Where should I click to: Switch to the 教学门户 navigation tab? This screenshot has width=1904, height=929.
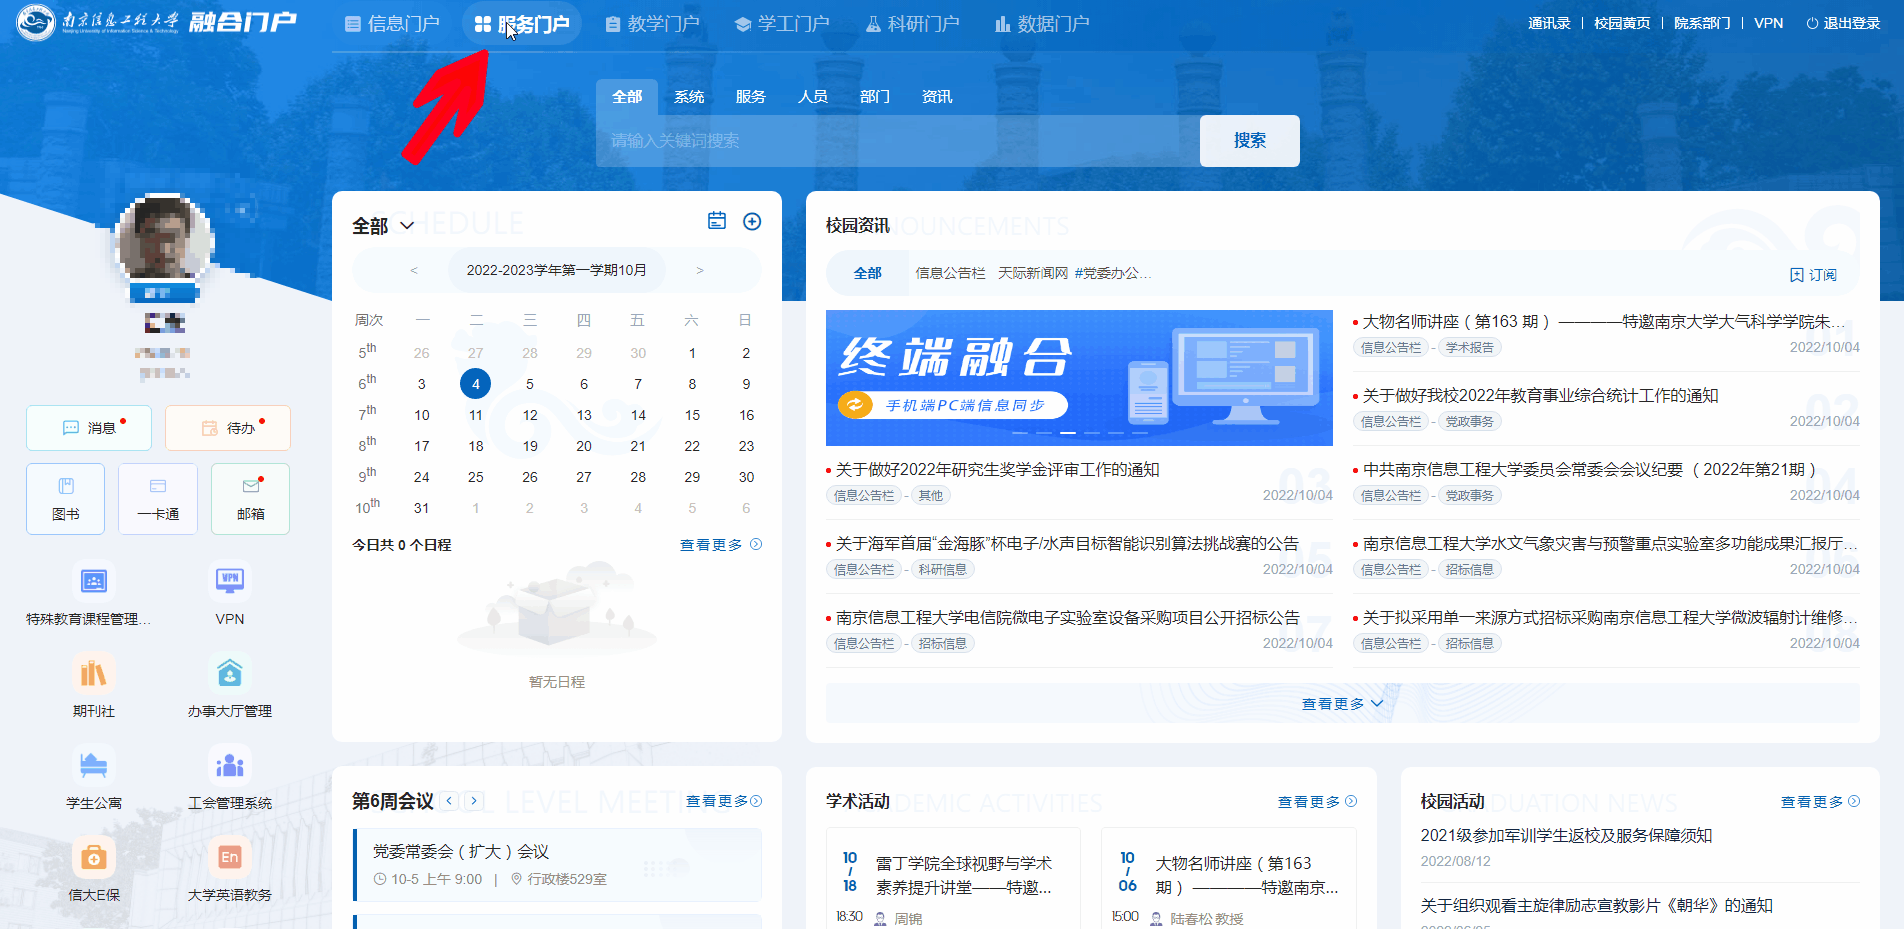(652, 24)
